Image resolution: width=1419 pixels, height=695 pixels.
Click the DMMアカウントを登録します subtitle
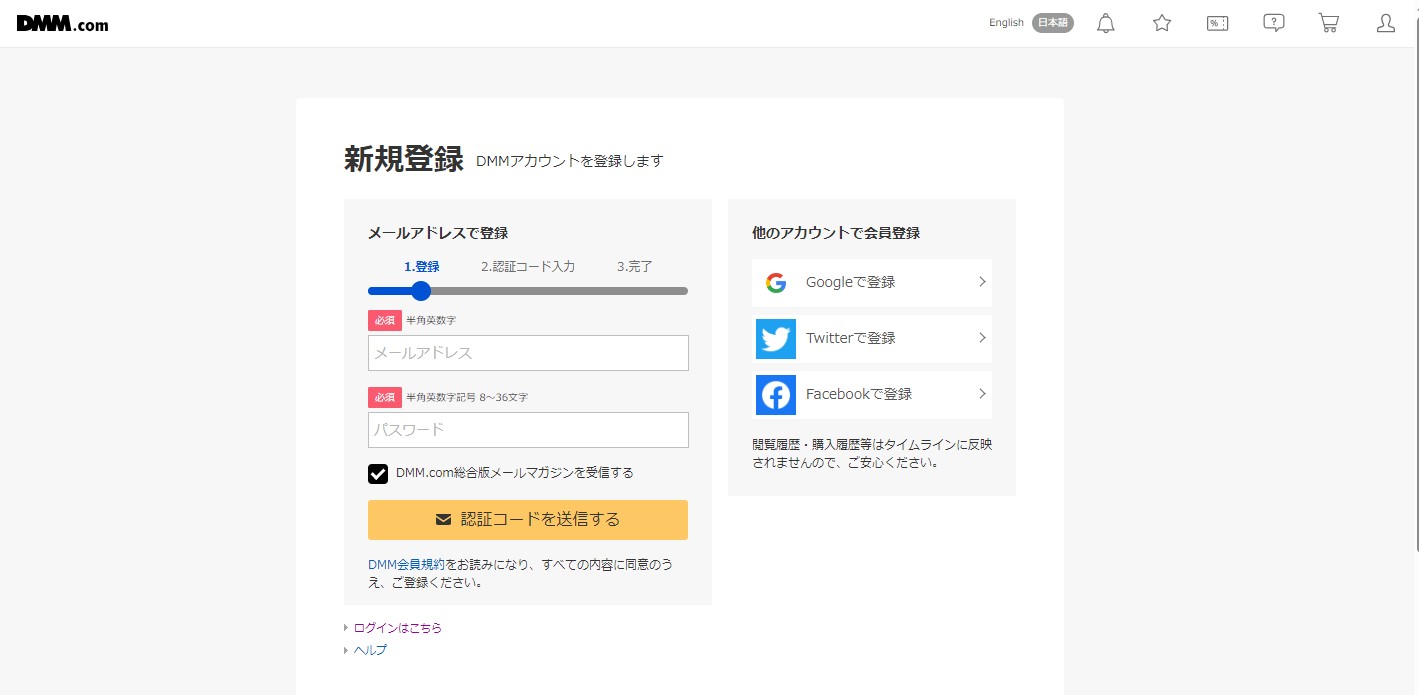(x=570, y=161)
